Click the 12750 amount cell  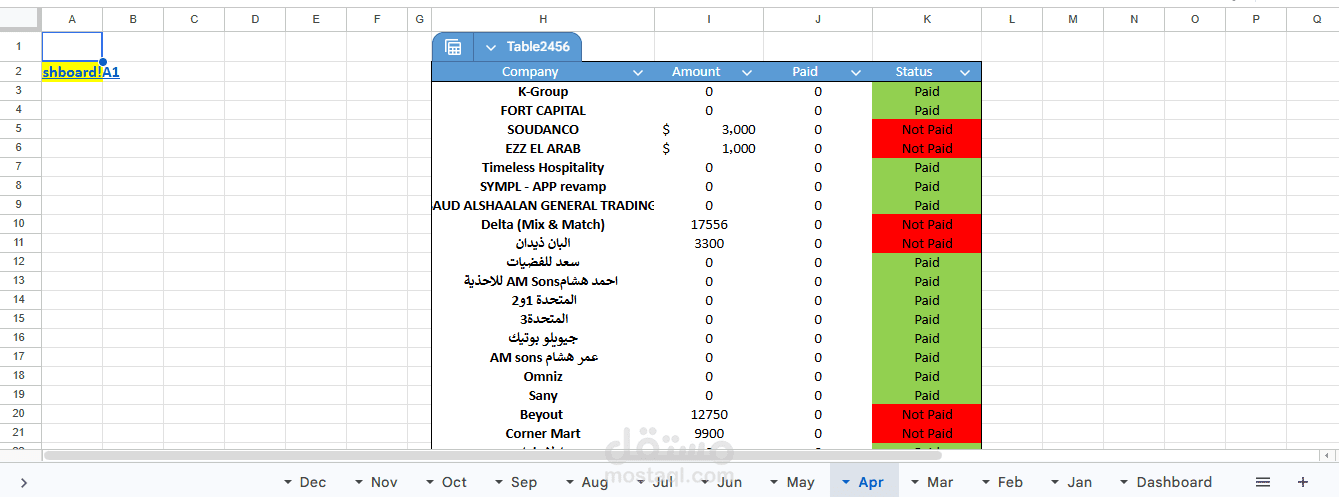pyautogui.click(x=709, y=414)
